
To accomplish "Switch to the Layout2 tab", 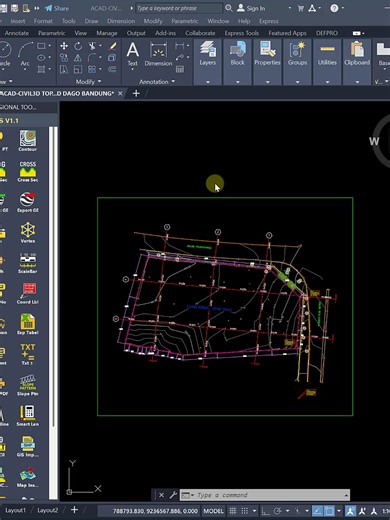I will (x=47, y=510).
